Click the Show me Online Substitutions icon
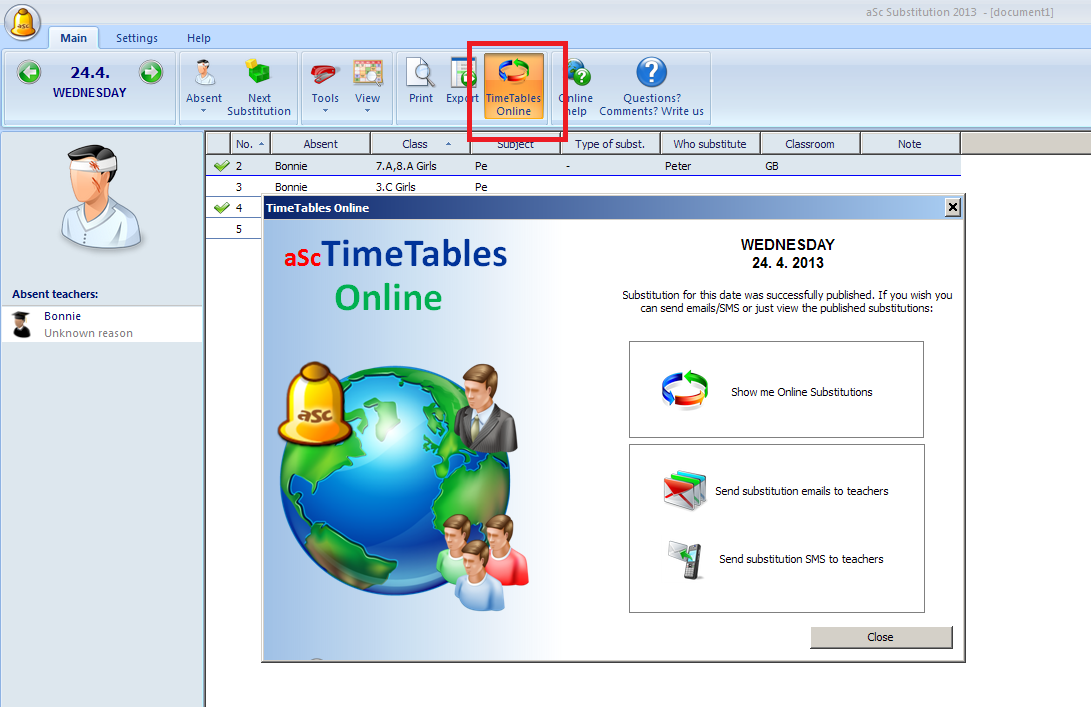The height and width of the screenshot is (707, 1091). point(684,390)
